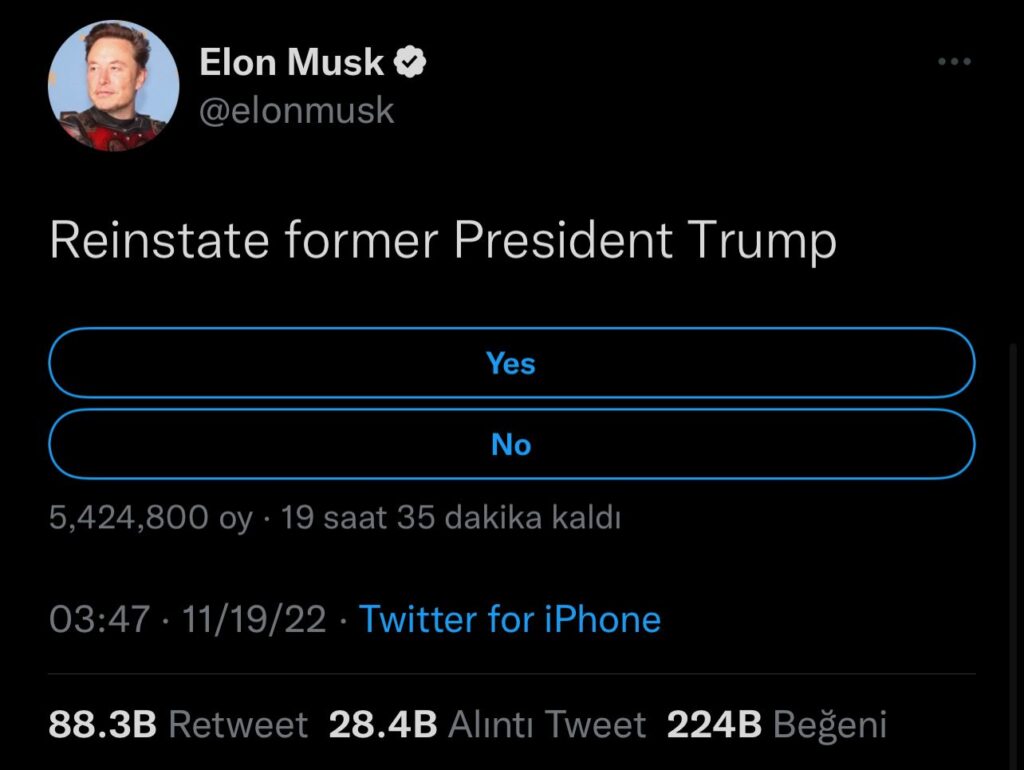Open Elon Musk's profile picture
The width and height of the screenshot is (1024, 770).
[x=113, y=86]
